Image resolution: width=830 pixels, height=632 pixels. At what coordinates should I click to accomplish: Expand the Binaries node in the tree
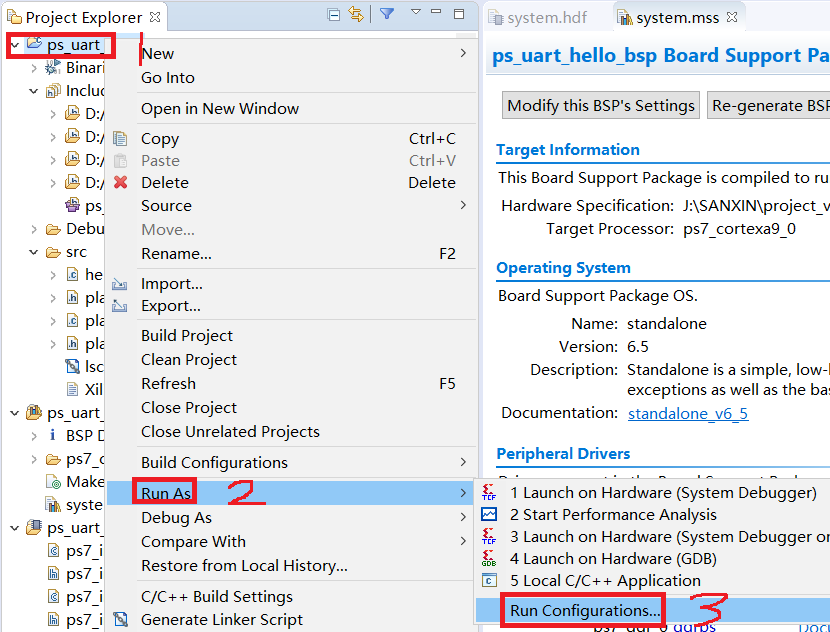34,68
